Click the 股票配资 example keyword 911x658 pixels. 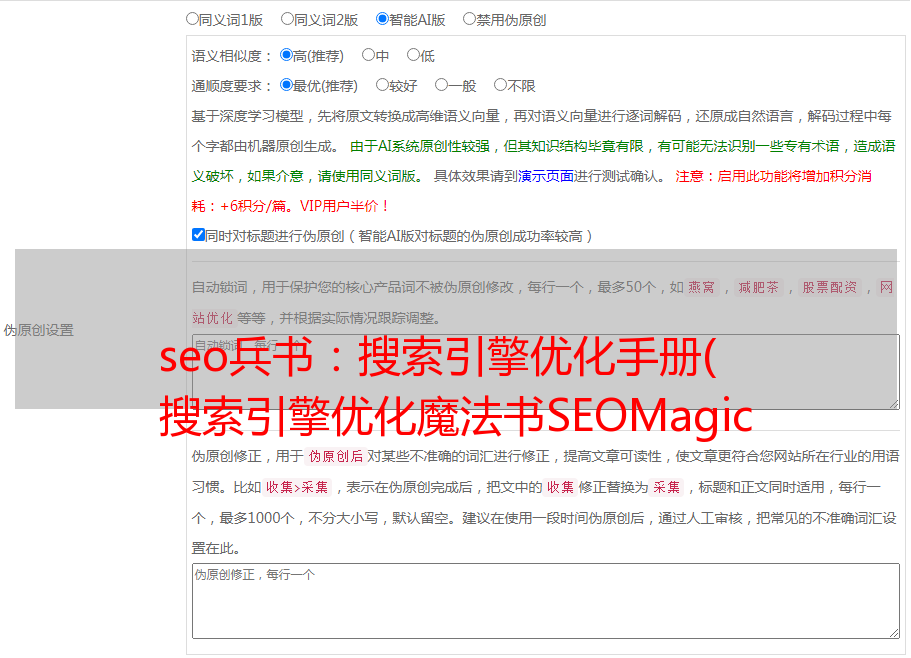pyautogui.click(x=830, y=287)
